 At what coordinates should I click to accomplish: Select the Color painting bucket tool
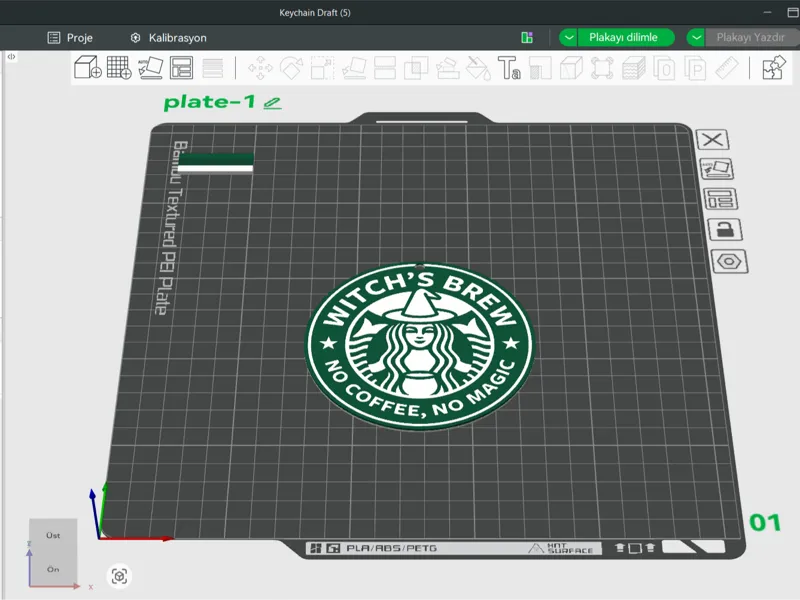[x=479, y=68]
